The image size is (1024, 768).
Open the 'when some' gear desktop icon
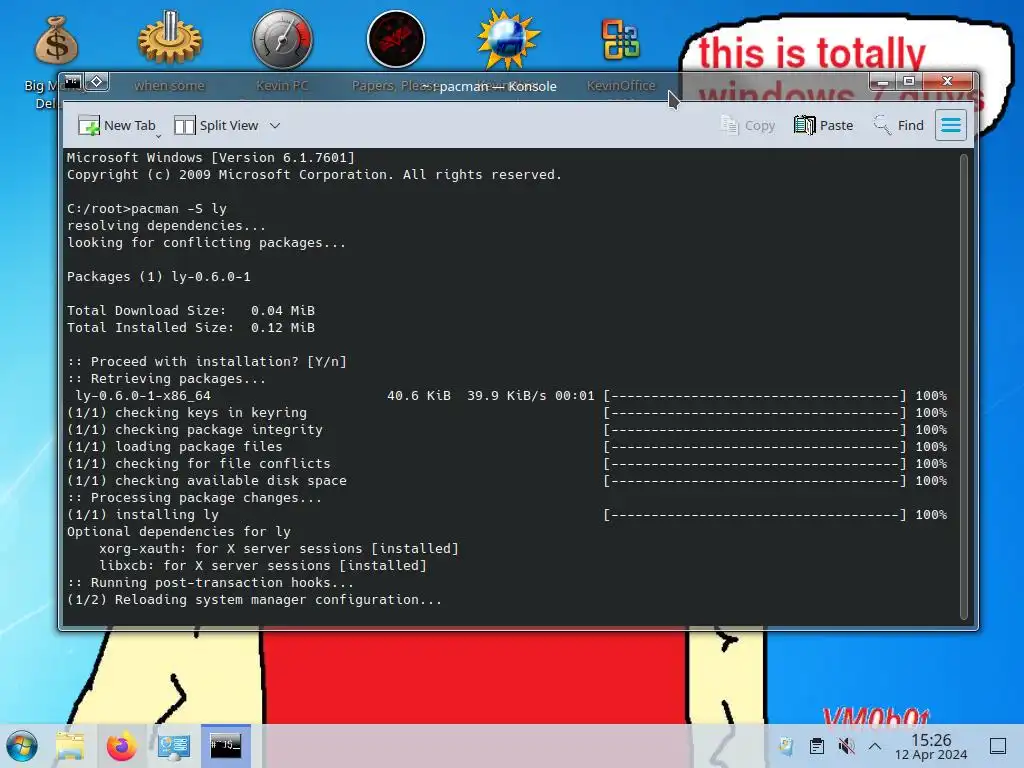(x=170, y=40)
